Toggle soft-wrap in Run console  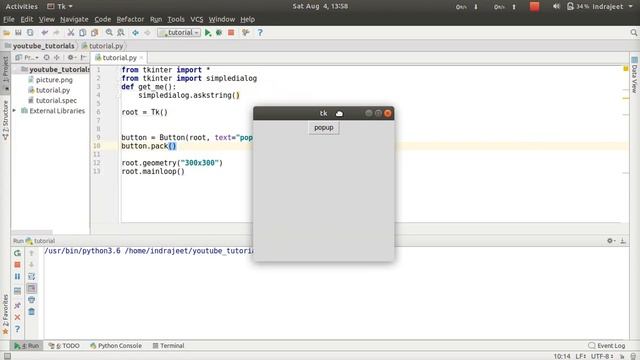[x=31, y=276]
